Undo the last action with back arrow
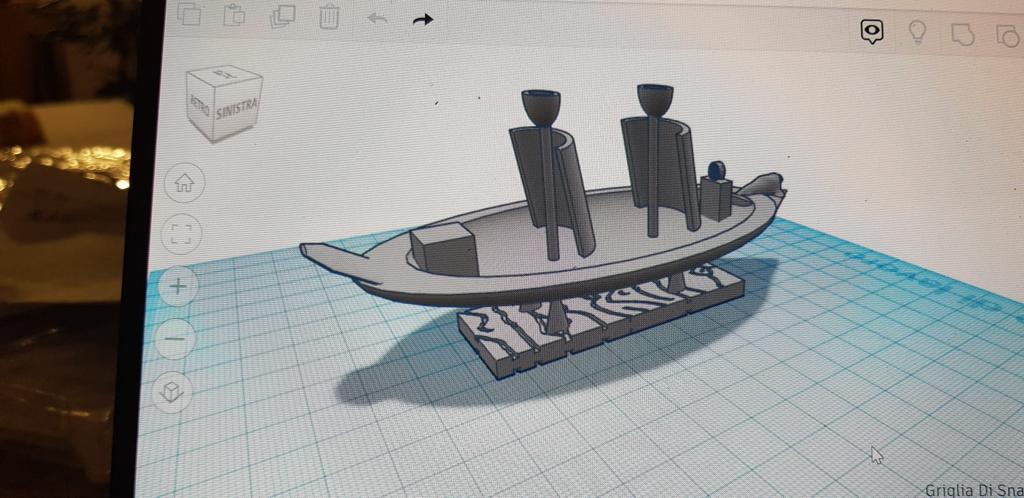 (377, 18)
